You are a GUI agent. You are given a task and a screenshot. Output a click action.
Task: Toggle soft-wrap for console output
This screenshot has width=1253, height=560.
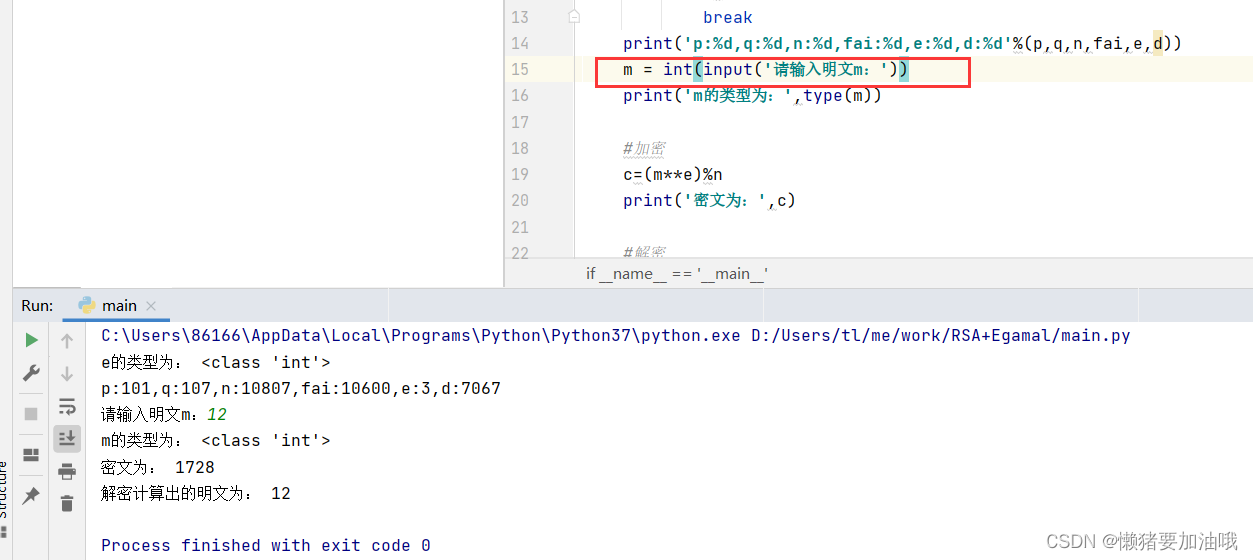click(67, 406)
